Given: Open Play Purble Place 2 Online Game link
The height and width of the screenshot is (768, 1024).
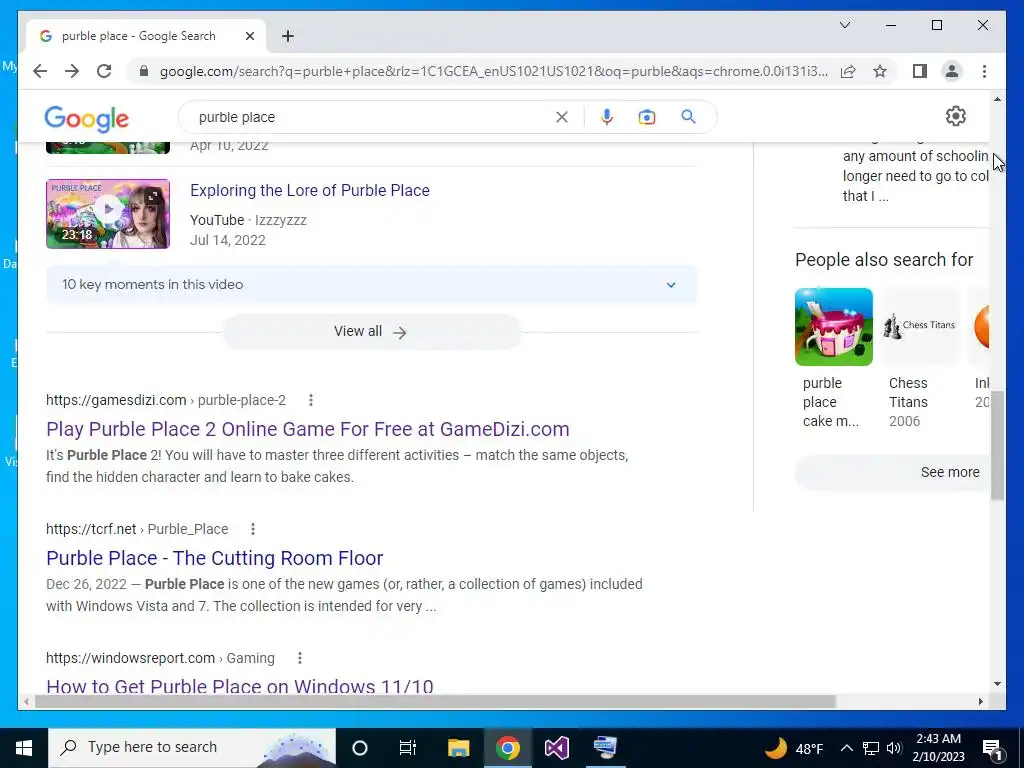Looking at the screenshot, I should tap(308, 429).
